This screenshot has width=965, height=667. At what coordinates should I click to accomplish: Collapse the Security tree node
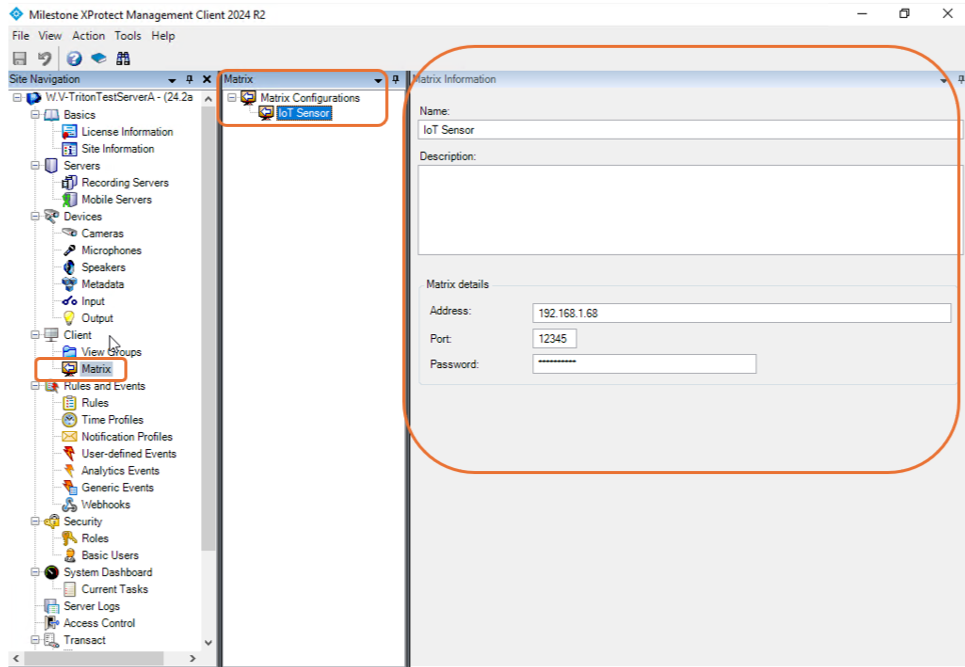35,521
